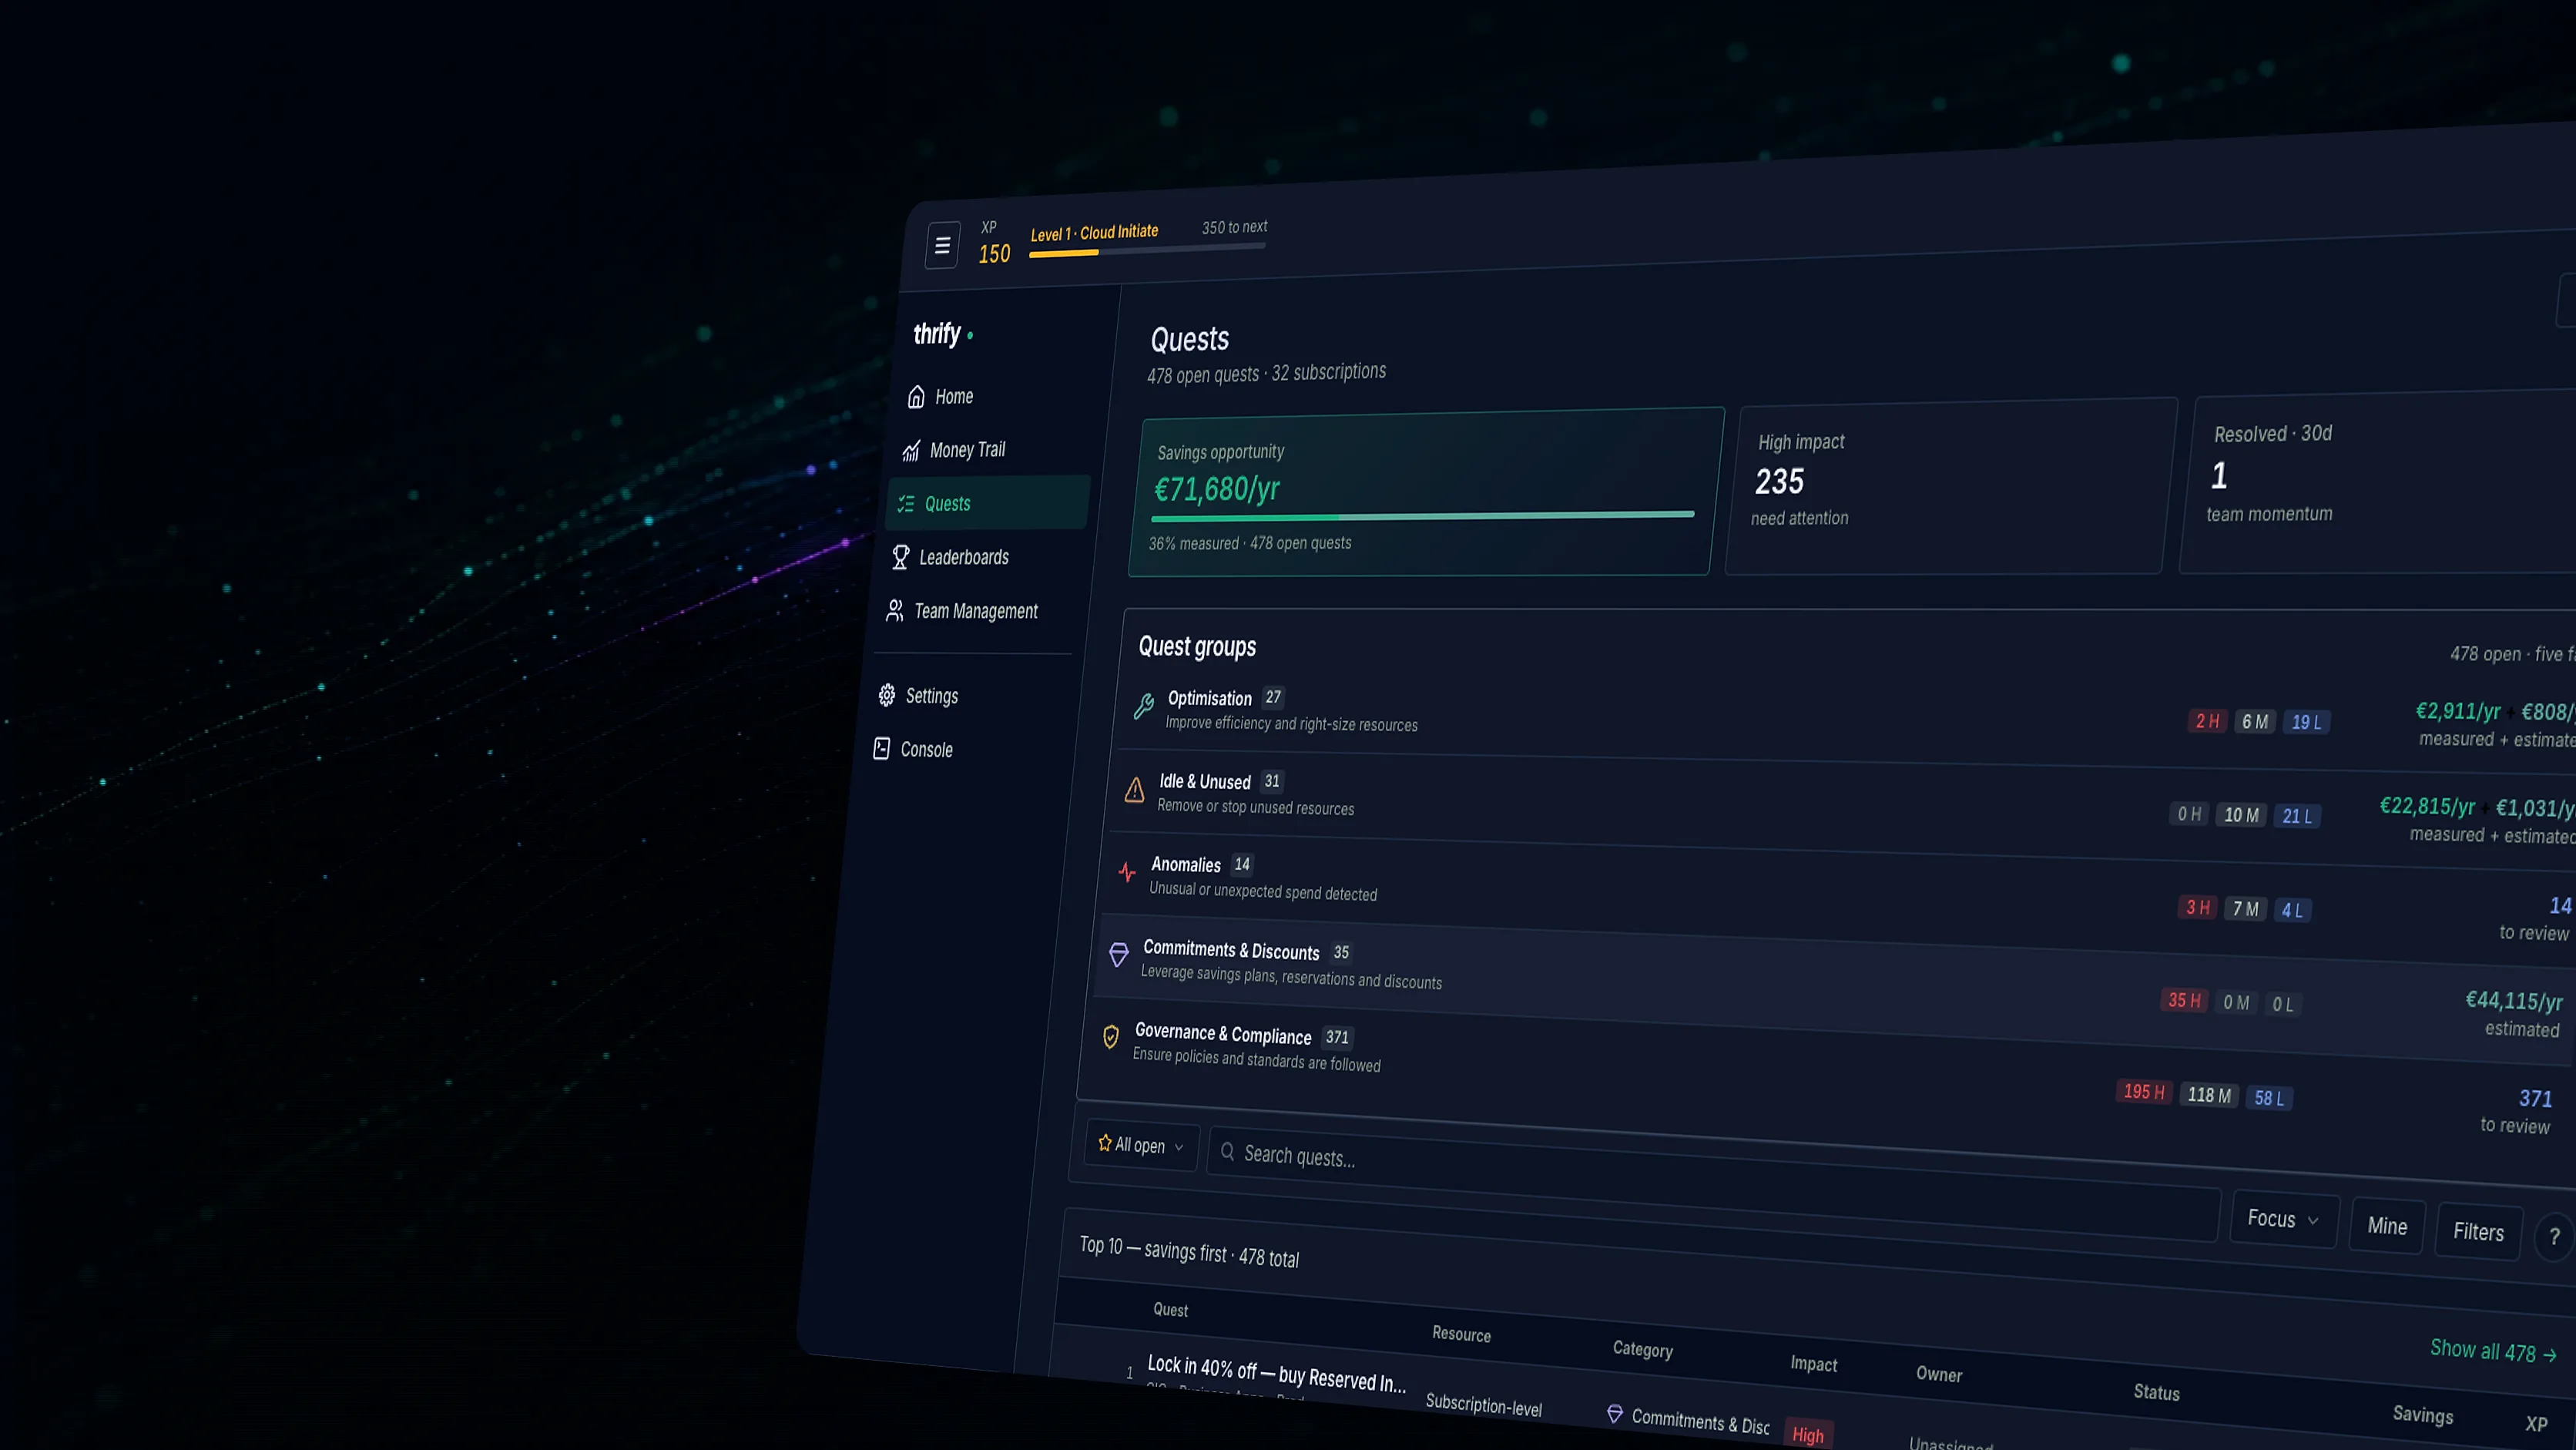Click the 35 H badge in Commitments row
This screenshot has width=2576, height=1450.
click(x=2185, y=1000)
